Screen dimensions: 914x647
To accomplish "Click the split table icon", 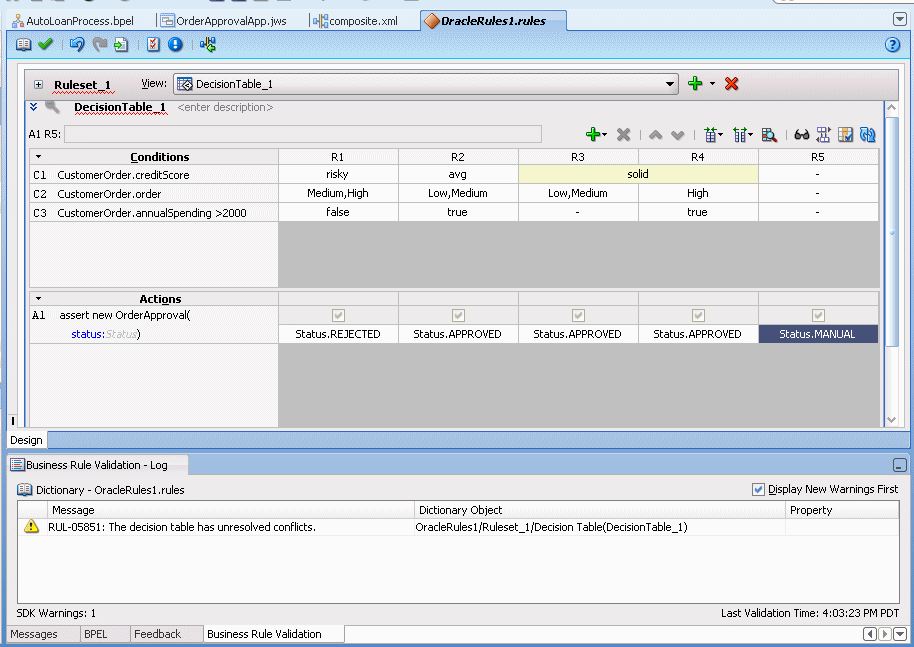I will point(845,135).
